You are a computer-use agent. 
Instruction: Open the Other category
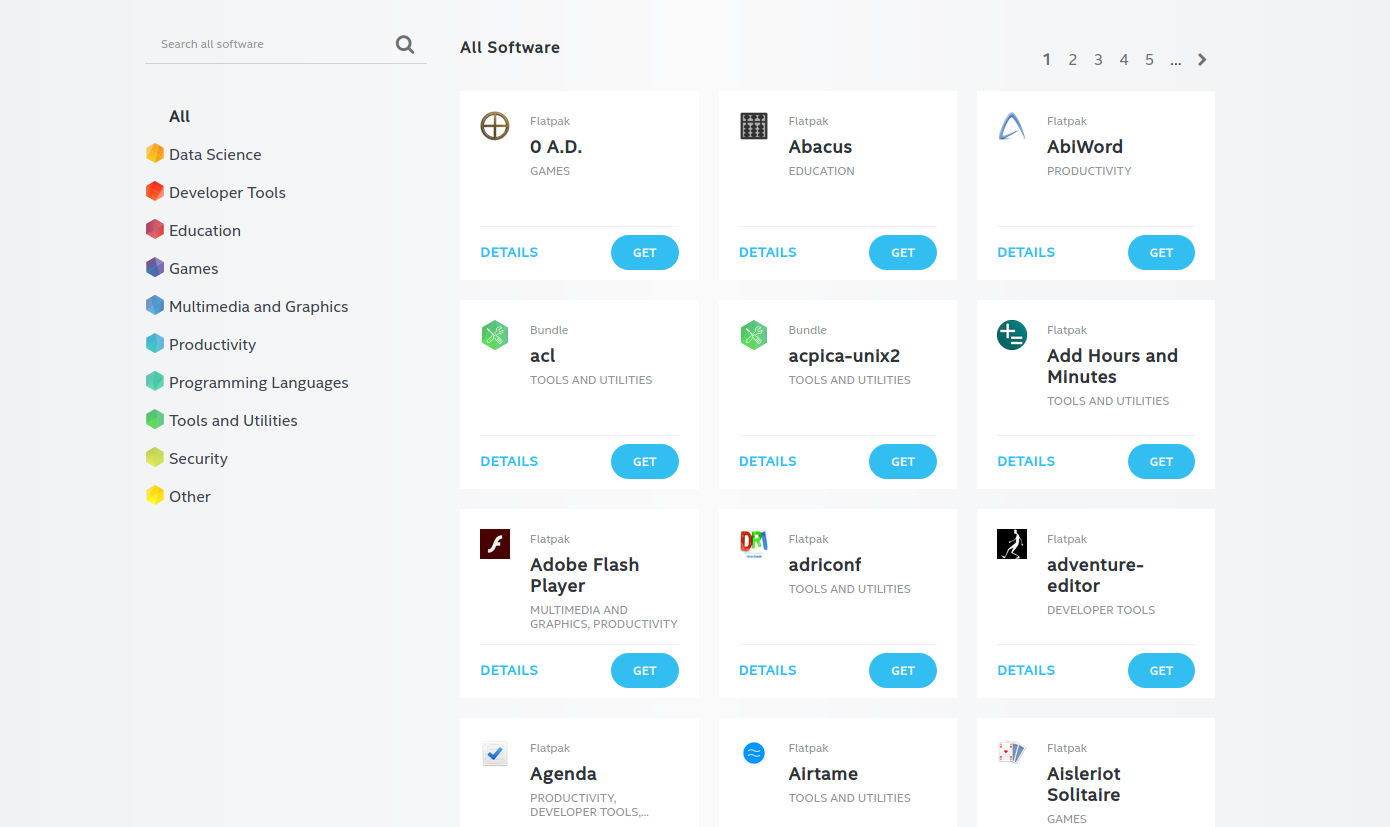[x=189, y=497]
